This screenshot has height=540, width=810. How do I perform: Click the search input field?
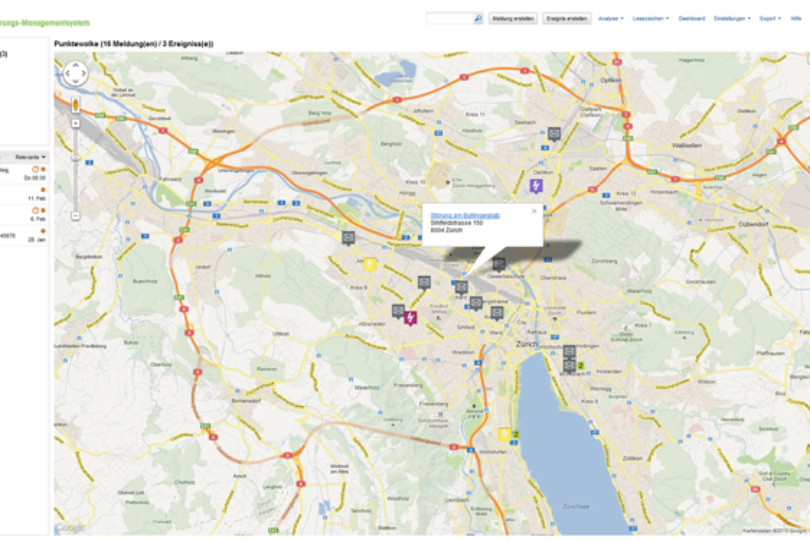[x=449, y=18]
